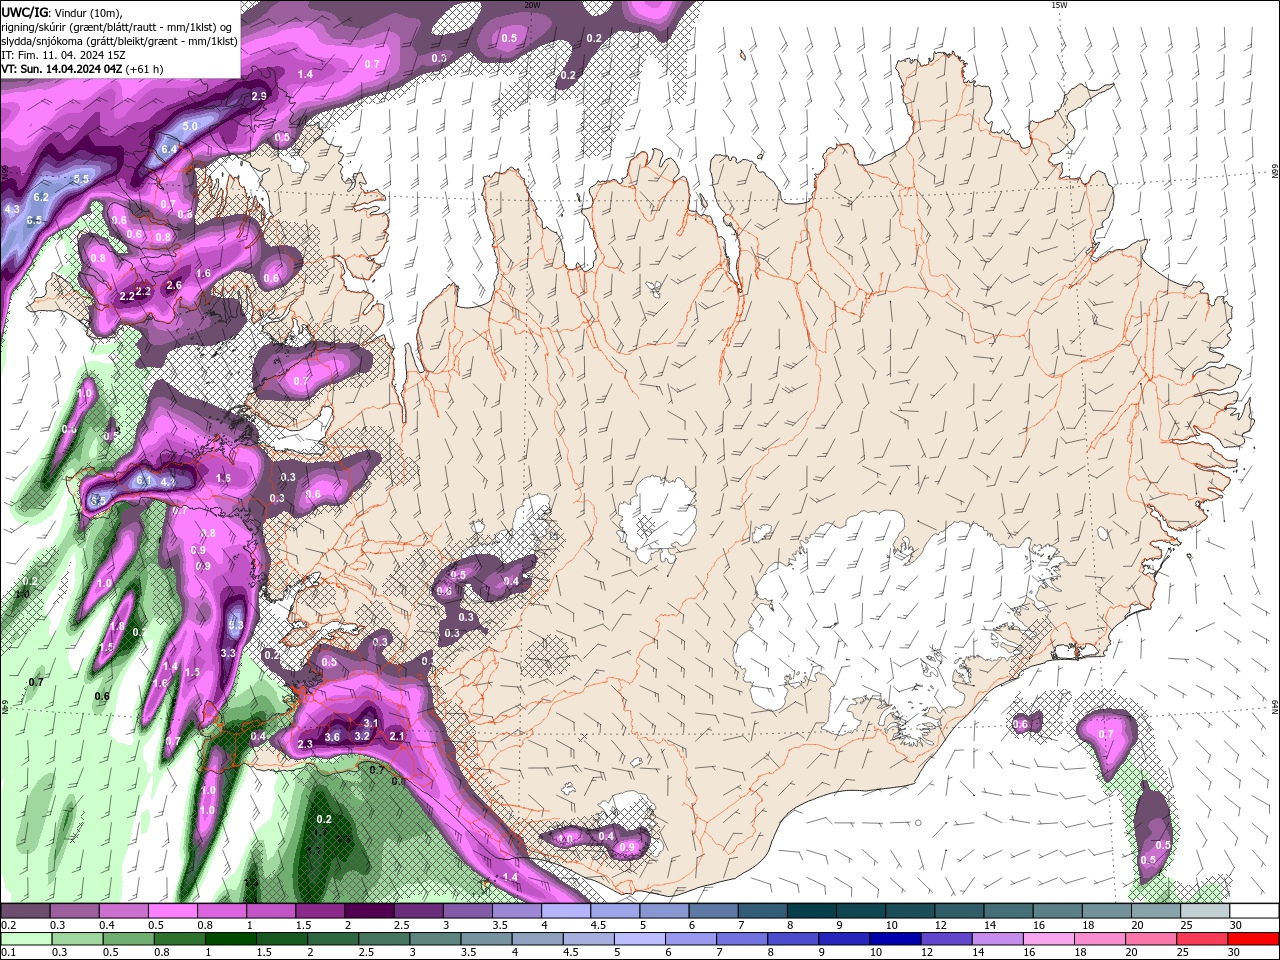Click the '0.1' label starting the rain legend
The image size is (1280, 960).
(x=7, y=953)
